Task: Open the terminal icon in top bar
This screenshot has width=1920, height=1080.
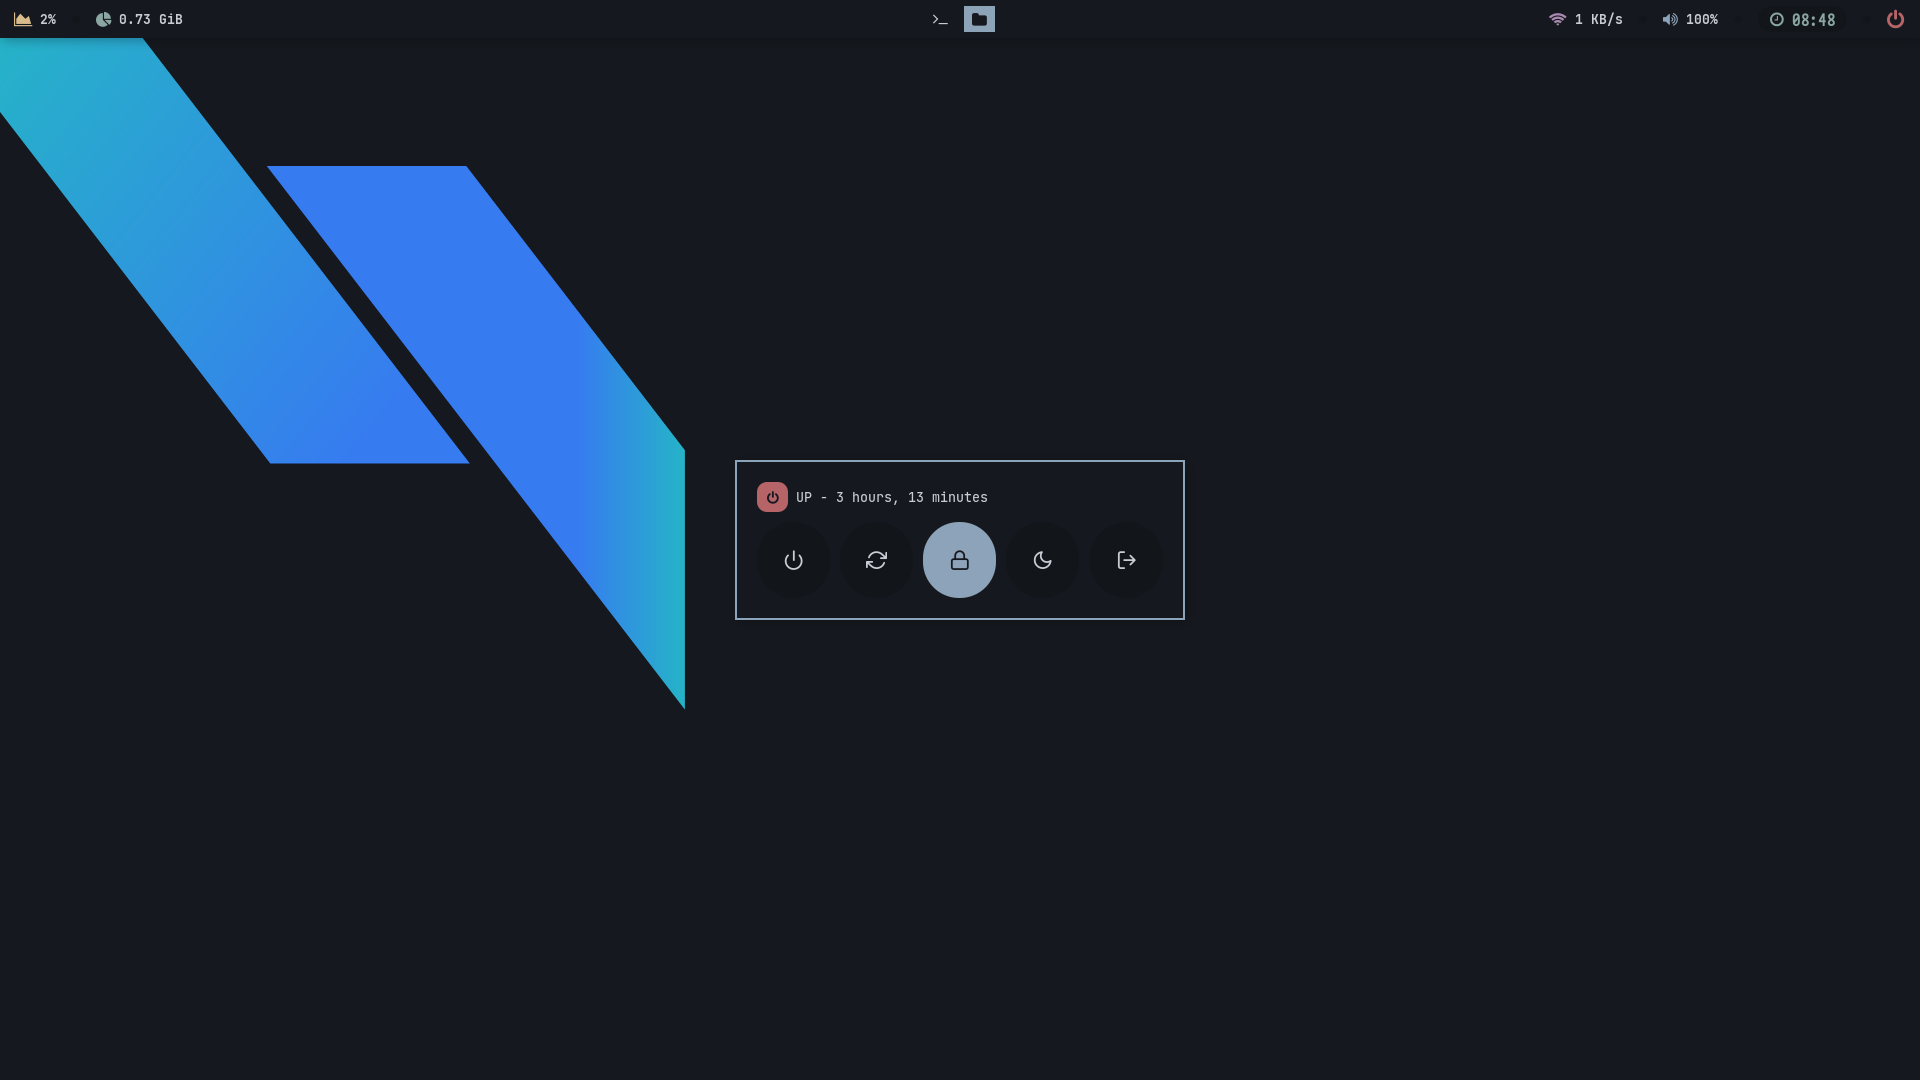Action: [x=940, y=19]
